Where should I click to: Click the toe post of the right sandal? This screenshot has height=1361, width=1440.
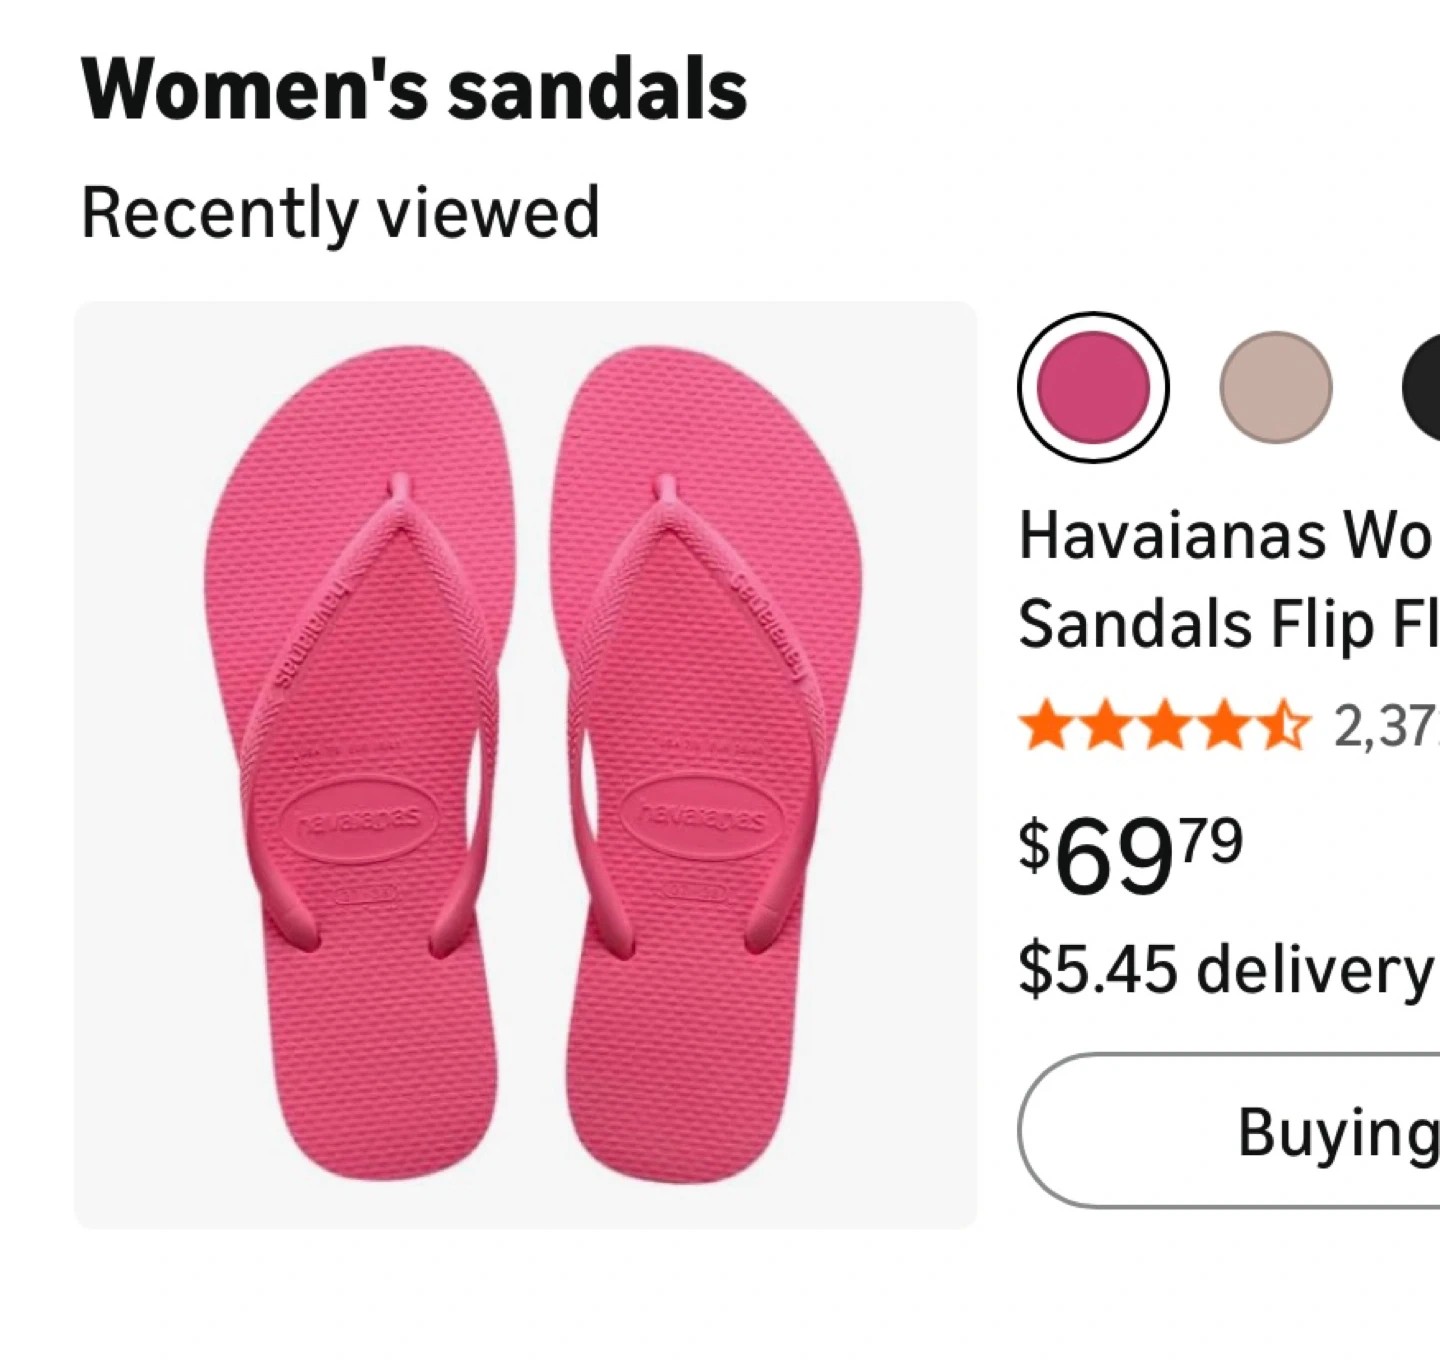coord(664,490)
